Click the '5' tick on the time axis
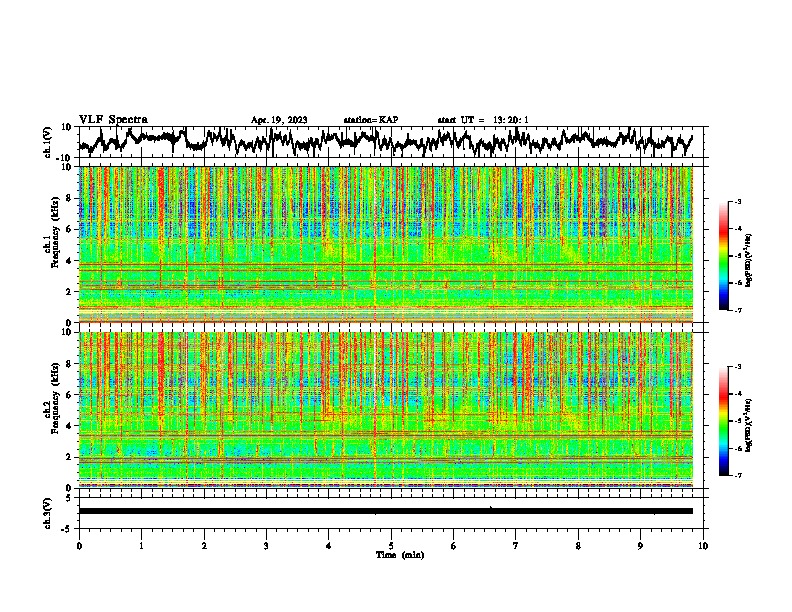 coord(391,546)
